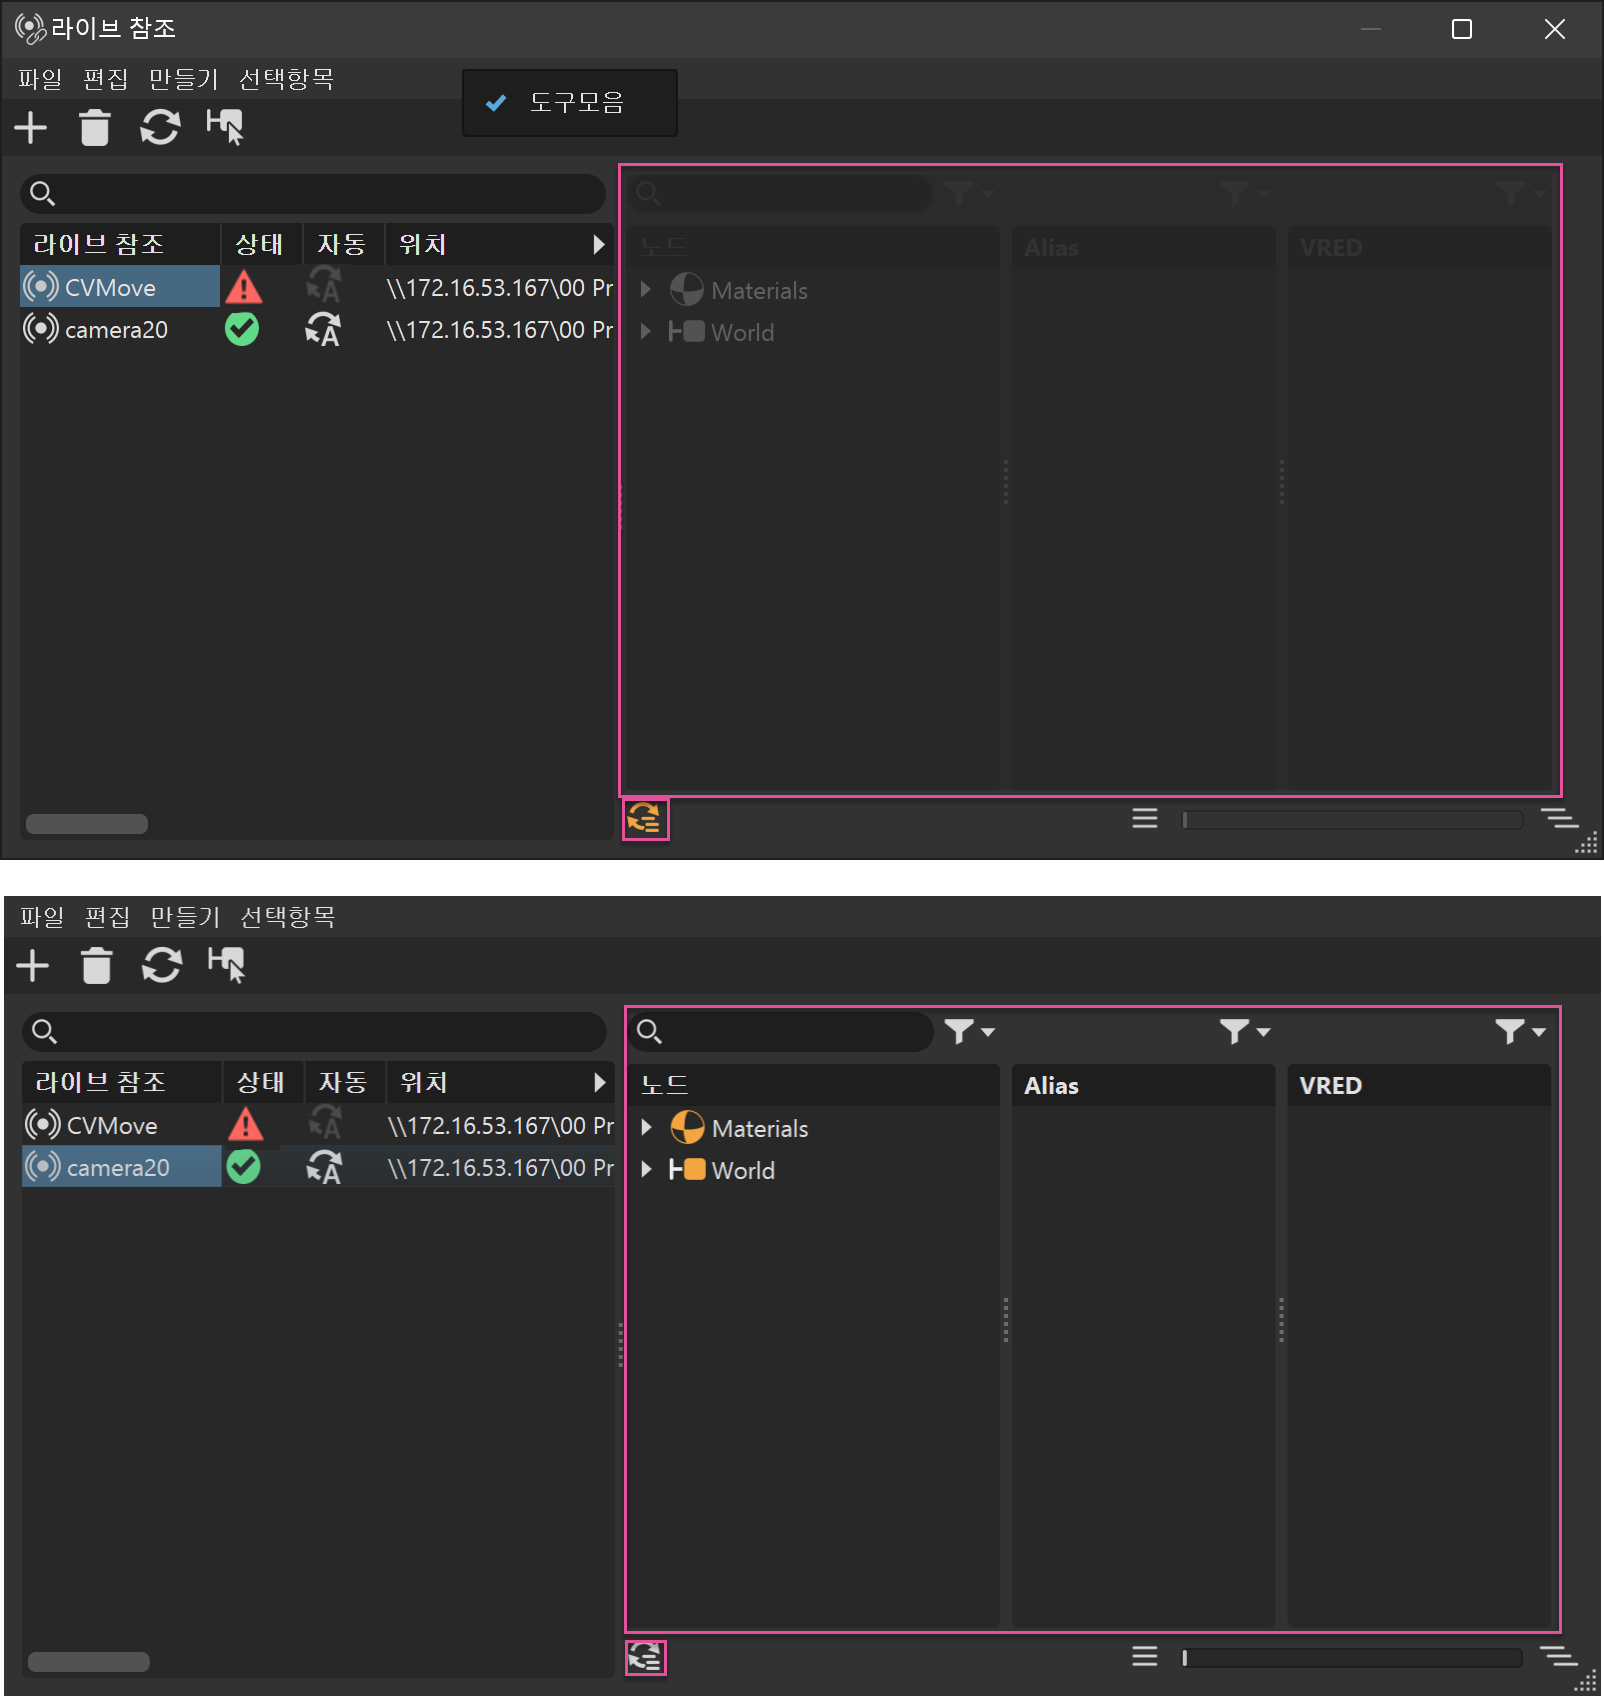
Task: Click camera20's green check icon in upper window
Action: [x=242, y=329]
